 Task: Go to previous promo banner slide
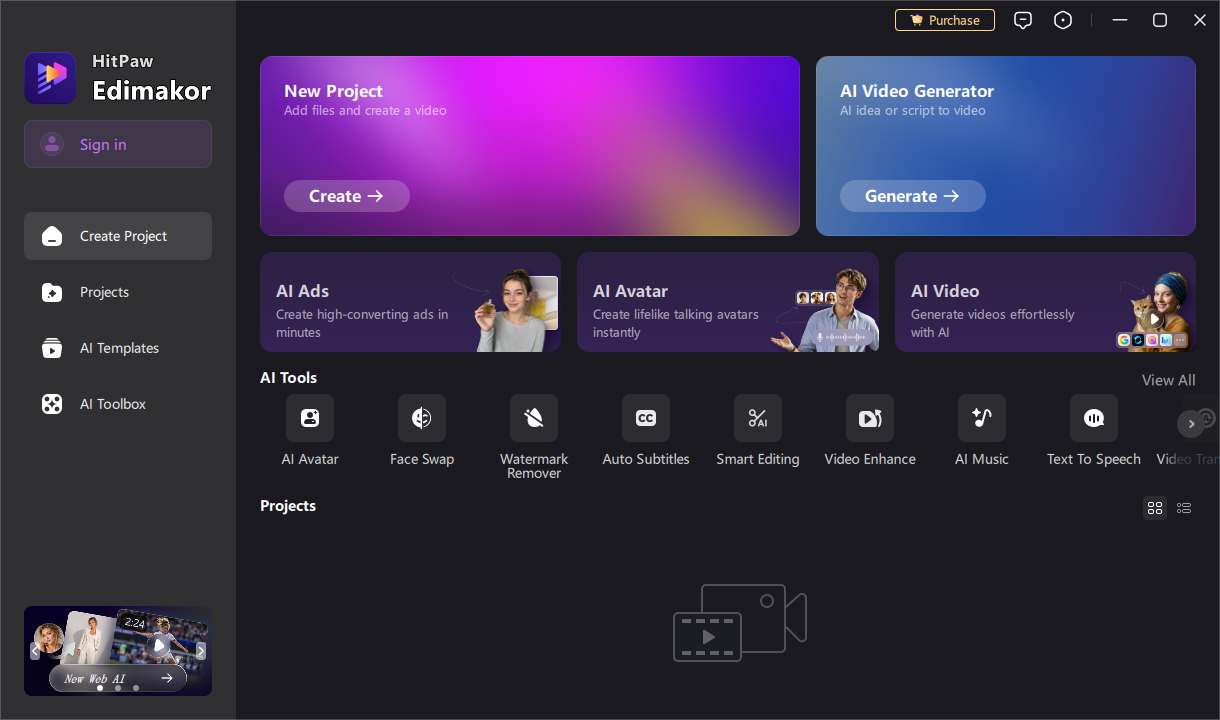(x=35, y=651)
